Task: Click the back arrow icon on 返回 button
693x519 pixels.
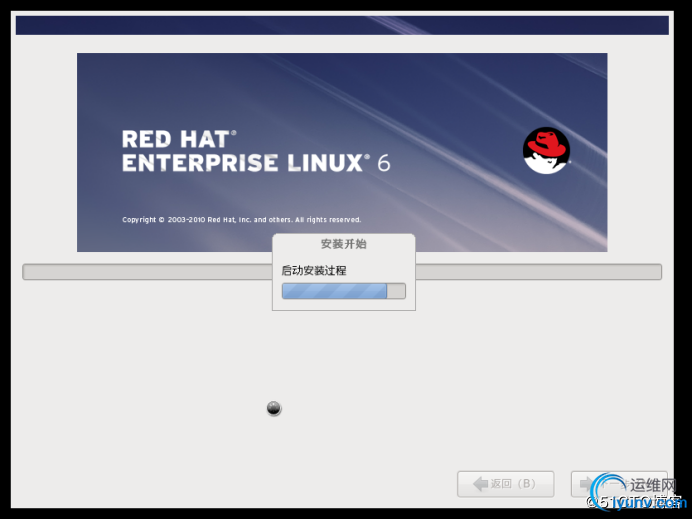Action: [x=480, y=484]
